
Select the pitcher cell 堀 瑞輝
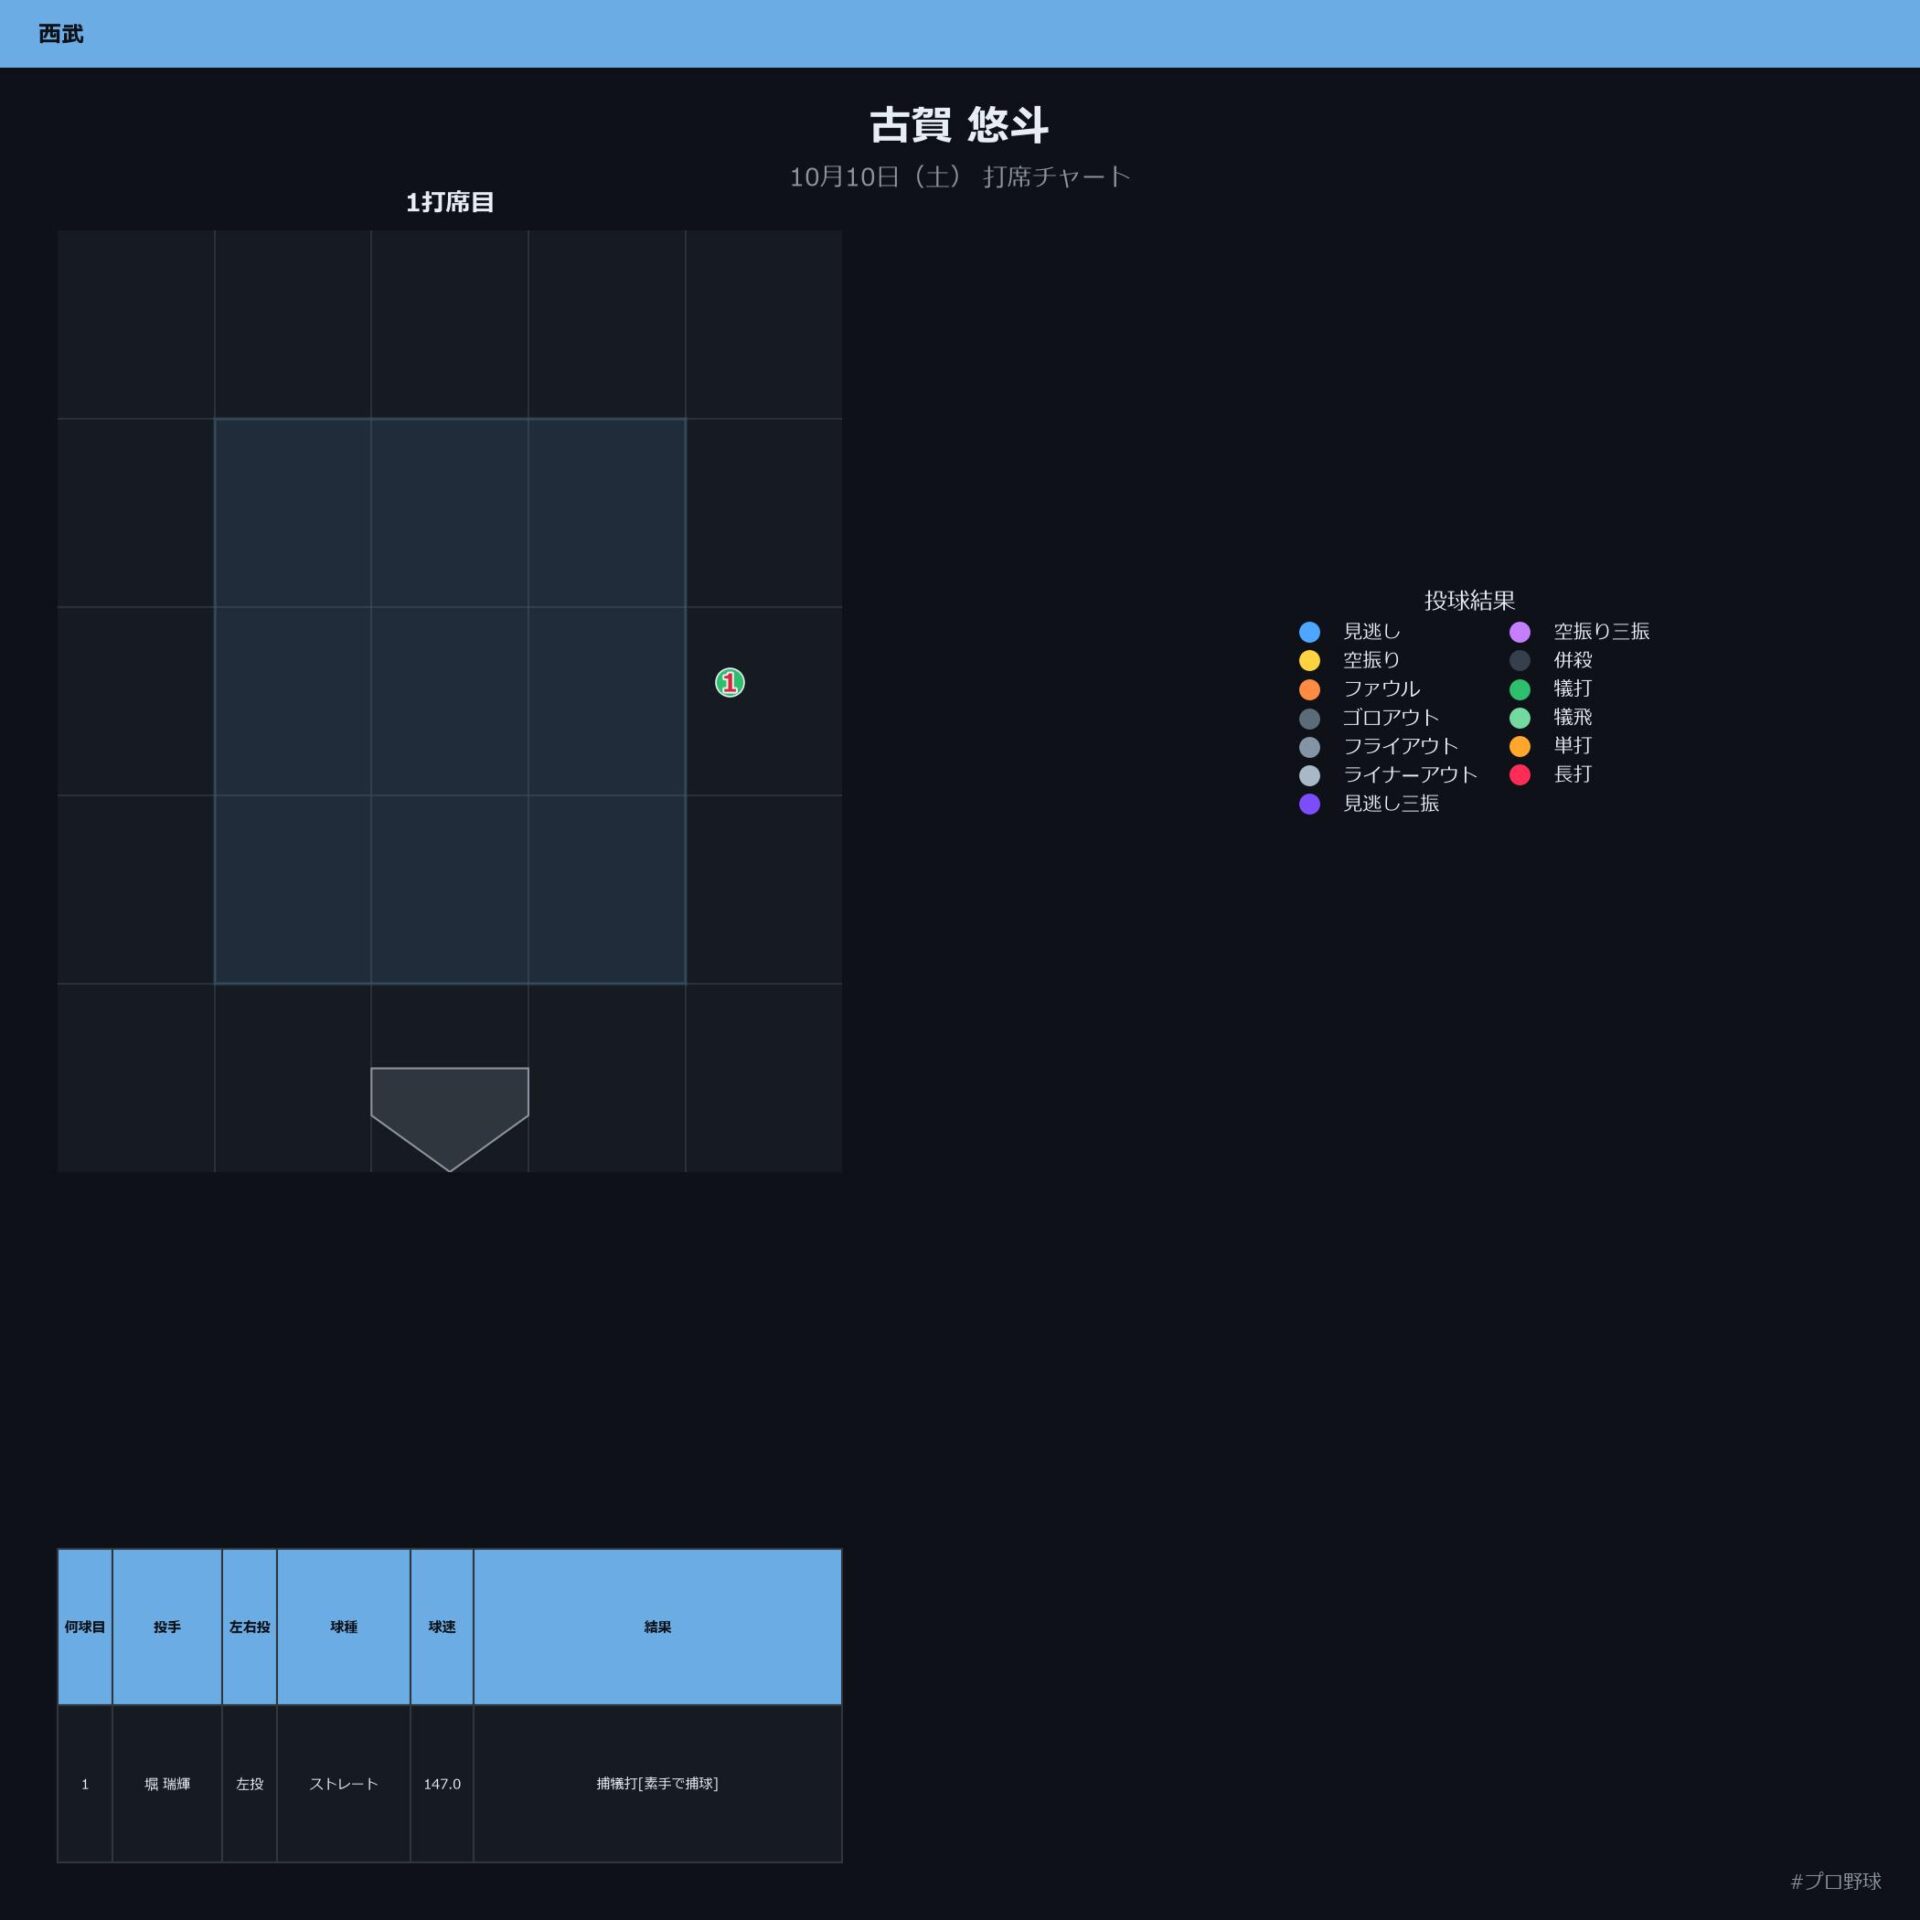tap(167, 1784)
